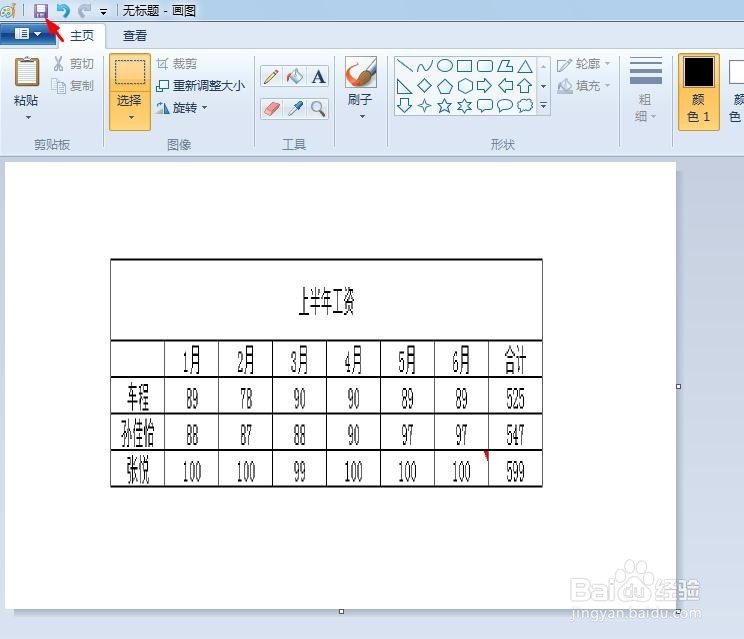
Task: Choose the Right triangle shape
Action: pyautogui.click(x=404, y=86)
